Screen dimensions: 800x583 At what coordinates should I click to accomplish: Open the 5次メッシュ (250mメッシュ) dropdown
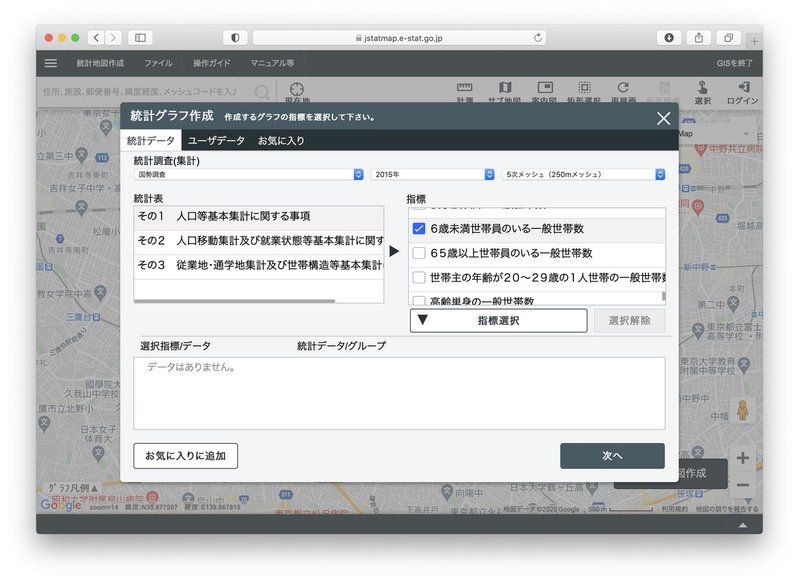[583, 174]
